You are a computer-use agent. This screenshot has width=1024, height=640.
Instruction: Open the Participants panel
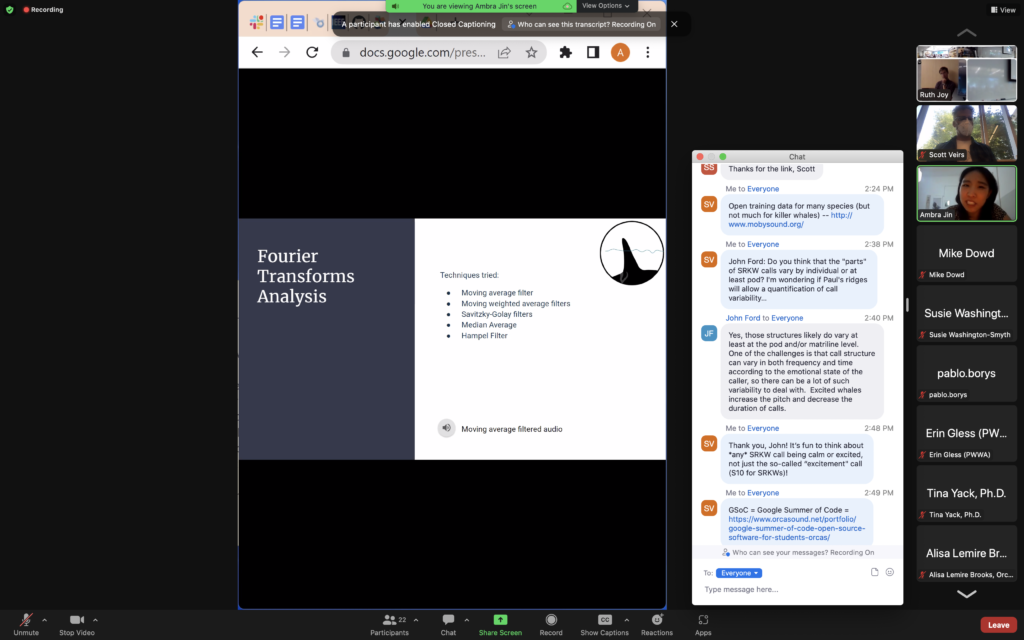[x=390, y=624]
